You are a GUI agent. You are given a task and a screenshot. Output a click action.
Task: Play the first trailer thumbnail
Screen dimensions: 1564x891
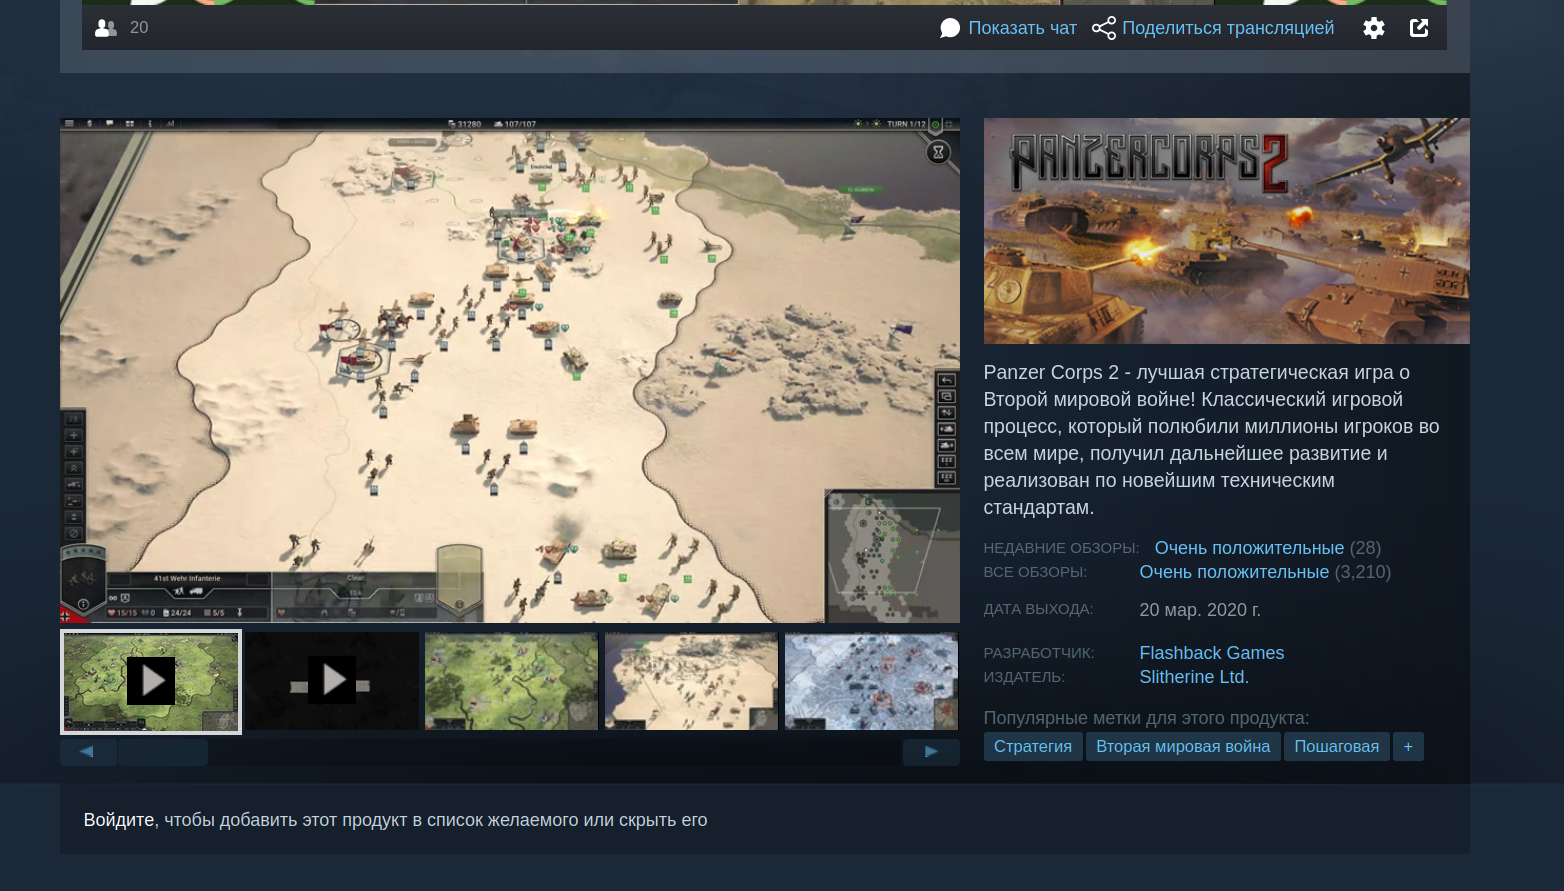pos(151,681)
